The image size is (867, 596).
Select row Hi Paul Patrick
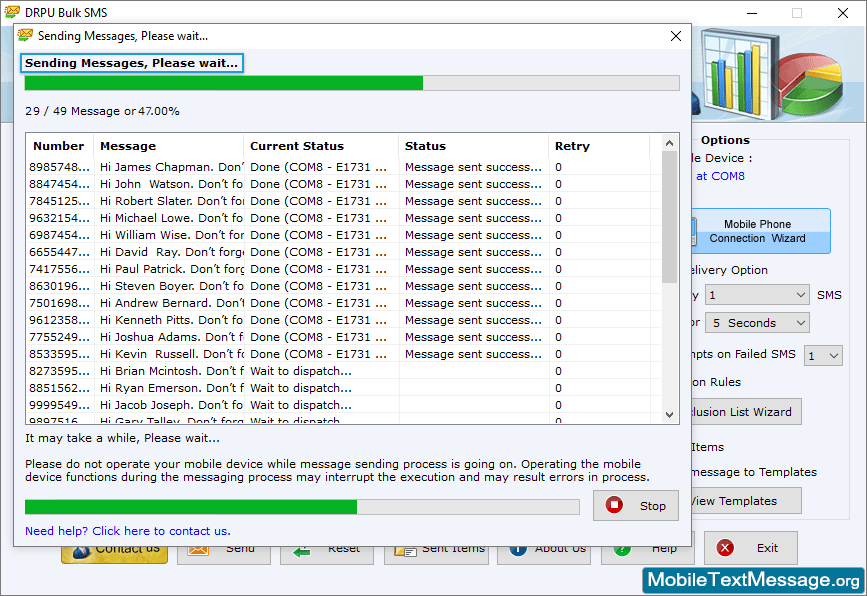343,269
